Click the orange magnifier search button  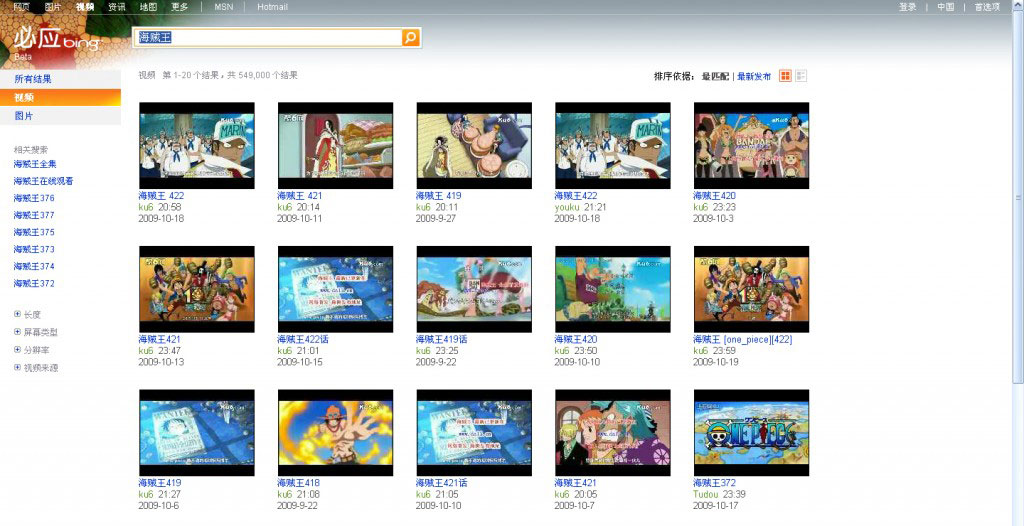pyautogui.click(x=410, y=38)
